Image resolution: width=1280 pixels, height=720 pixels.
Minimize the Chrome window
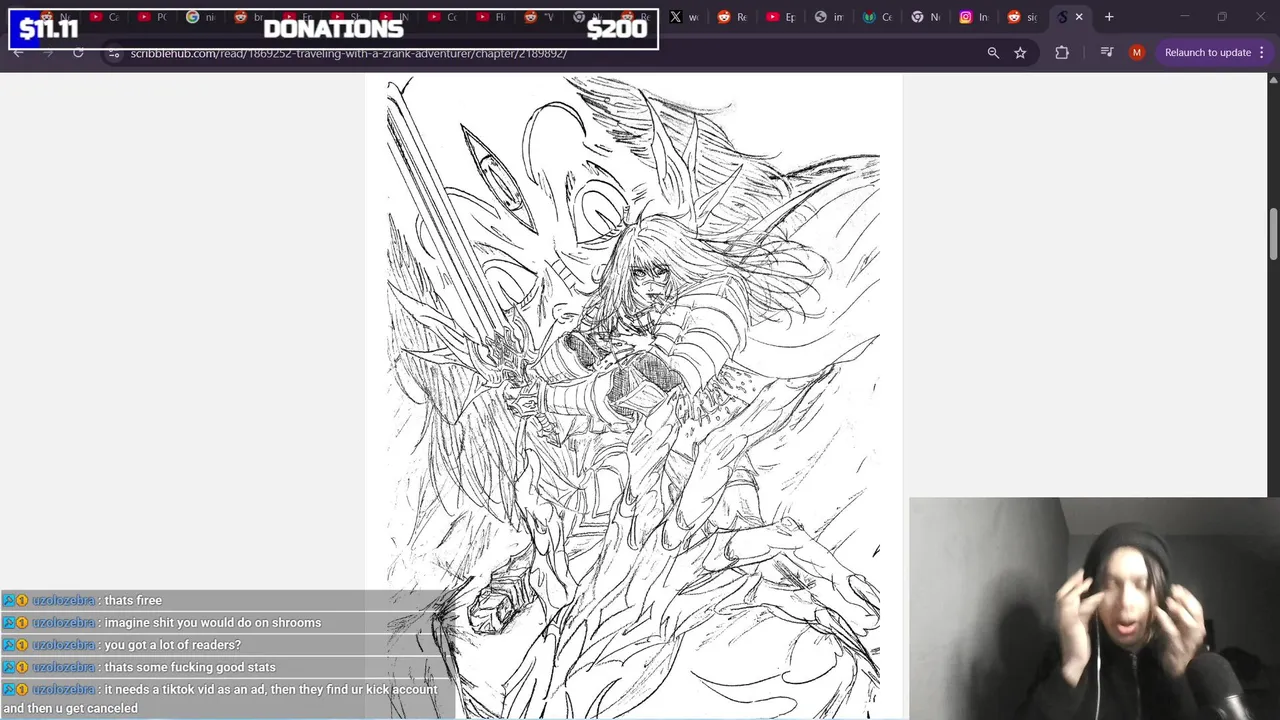coord(1185,17)
